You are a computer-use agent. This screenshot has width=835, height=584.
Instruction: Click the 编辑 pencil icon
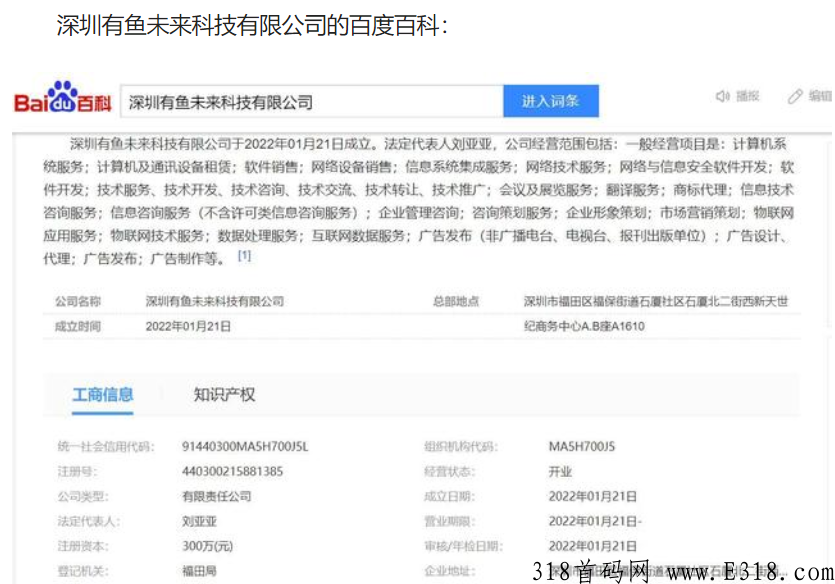[x=795, y=96]
